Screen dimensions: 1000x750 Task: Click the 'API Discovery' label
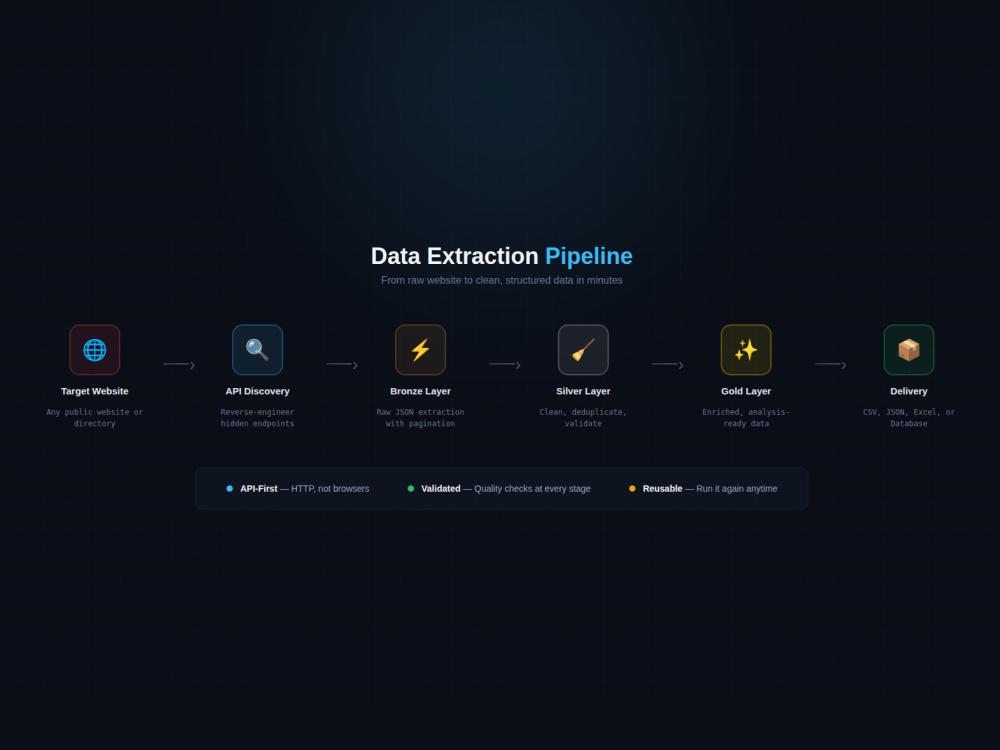[258, 391]
